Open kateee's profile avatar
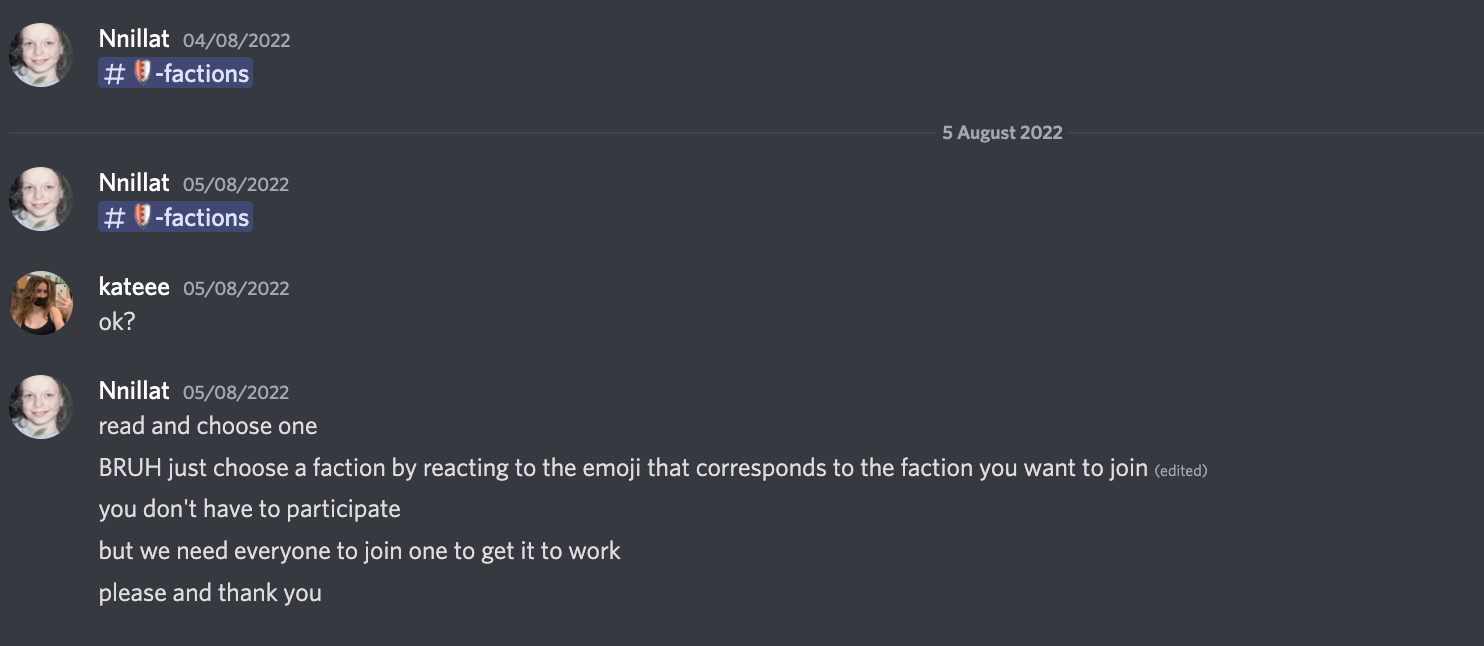 41,303
